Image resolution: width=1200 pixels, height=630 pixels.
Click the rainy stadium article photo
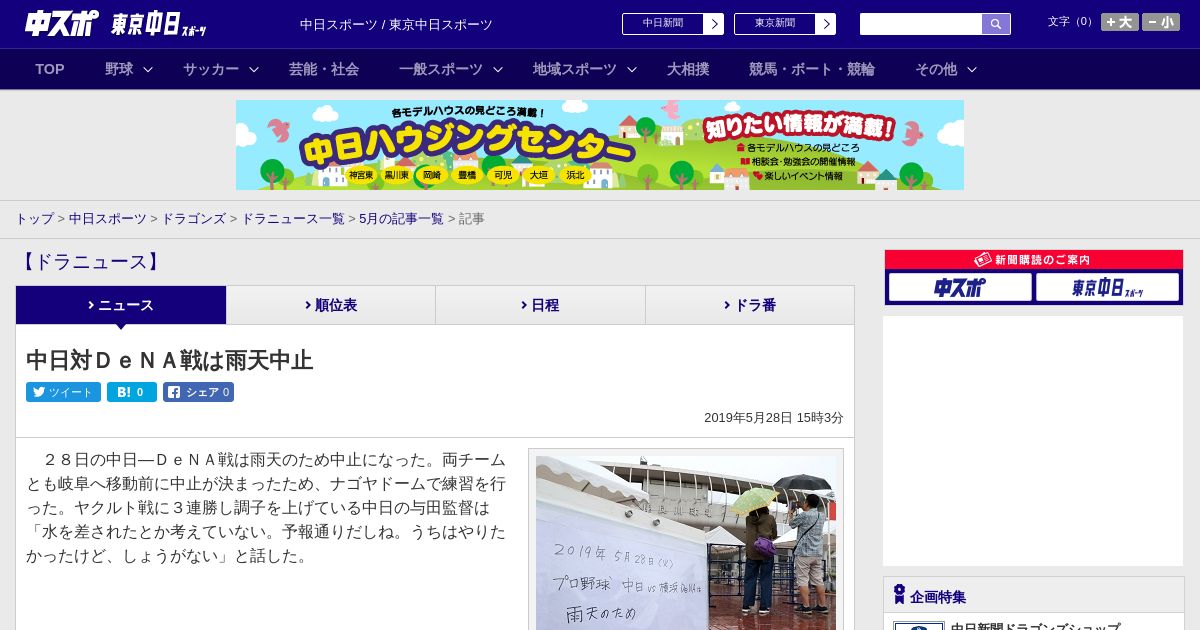[686, 543]
